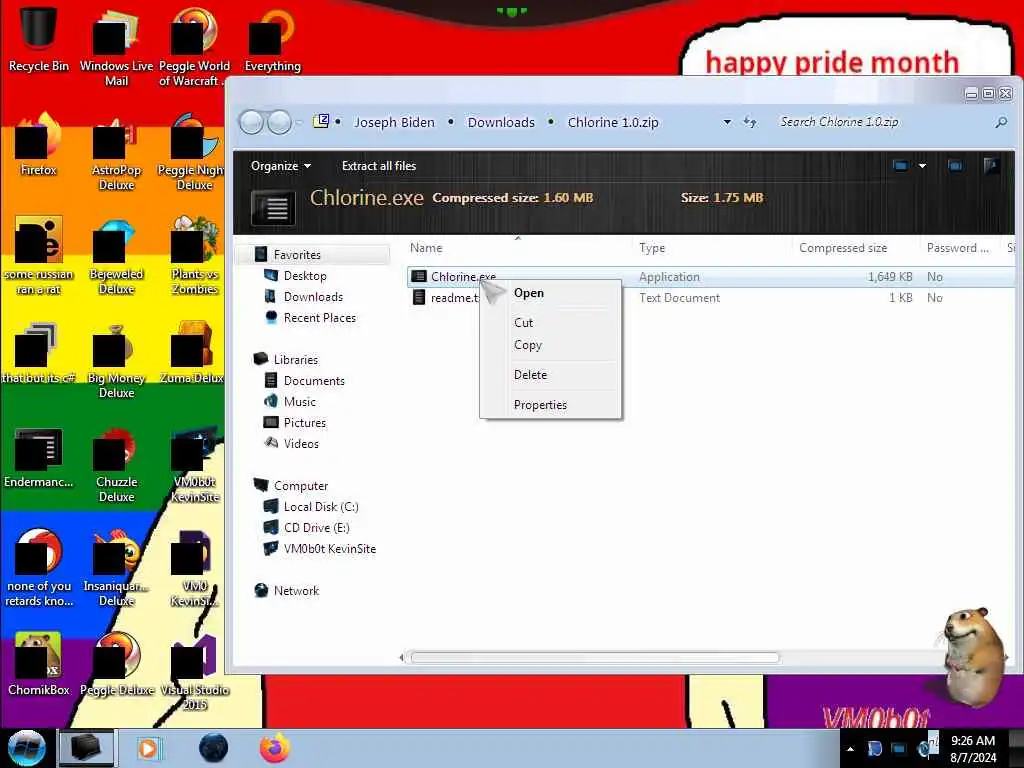Click the taskbar clock showing 9:26 AM
Image resolution: width=1024 pixels, height=768 pixels.
point(973,749)
